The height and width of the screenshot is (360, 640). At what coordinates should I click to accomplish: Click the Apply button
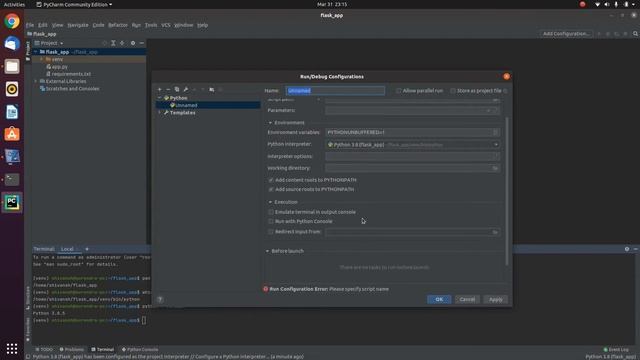496,299
